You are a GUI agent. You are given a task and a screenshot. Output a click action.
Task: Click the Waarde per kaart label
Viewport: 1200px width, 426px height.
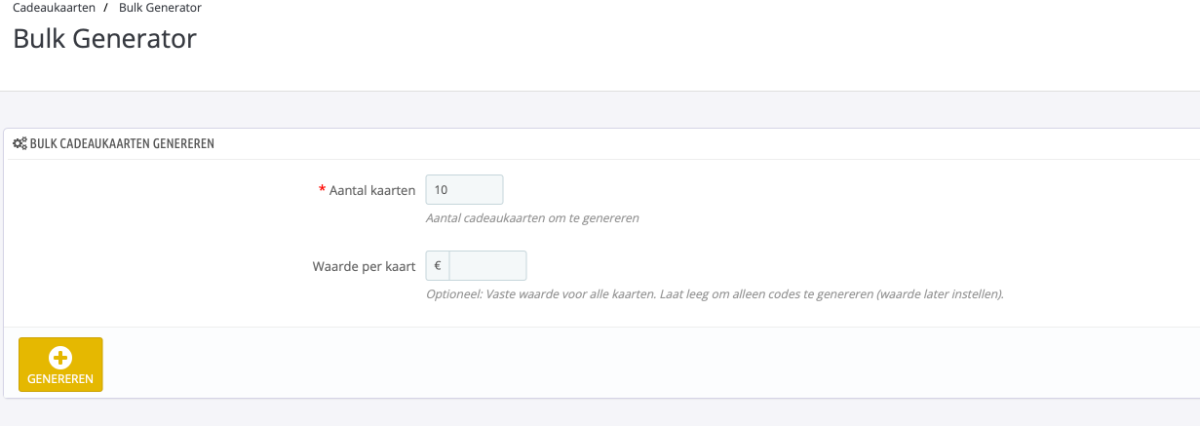[364, 267]
